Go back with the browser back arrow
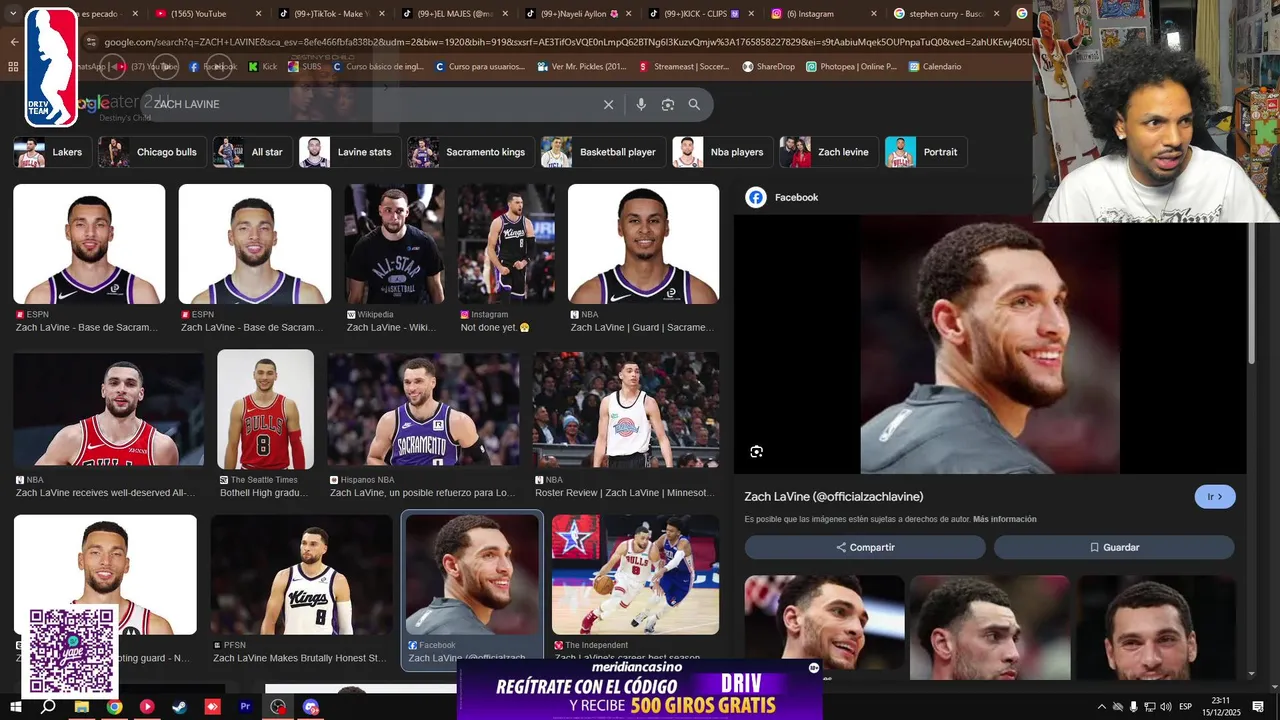Image resolution: width=1280 pixels, height=720 pixels. tap(14, 42)
